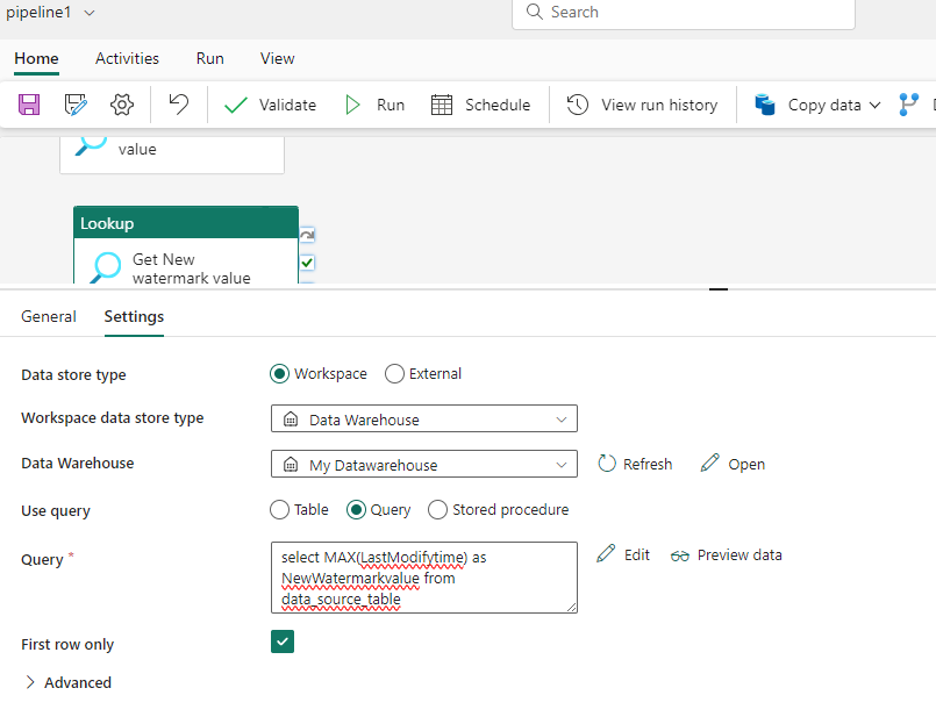Image resolution: width=936 pixels, height=724 pixels.
Task: Click the Preview data label
Action: (740, 555)
